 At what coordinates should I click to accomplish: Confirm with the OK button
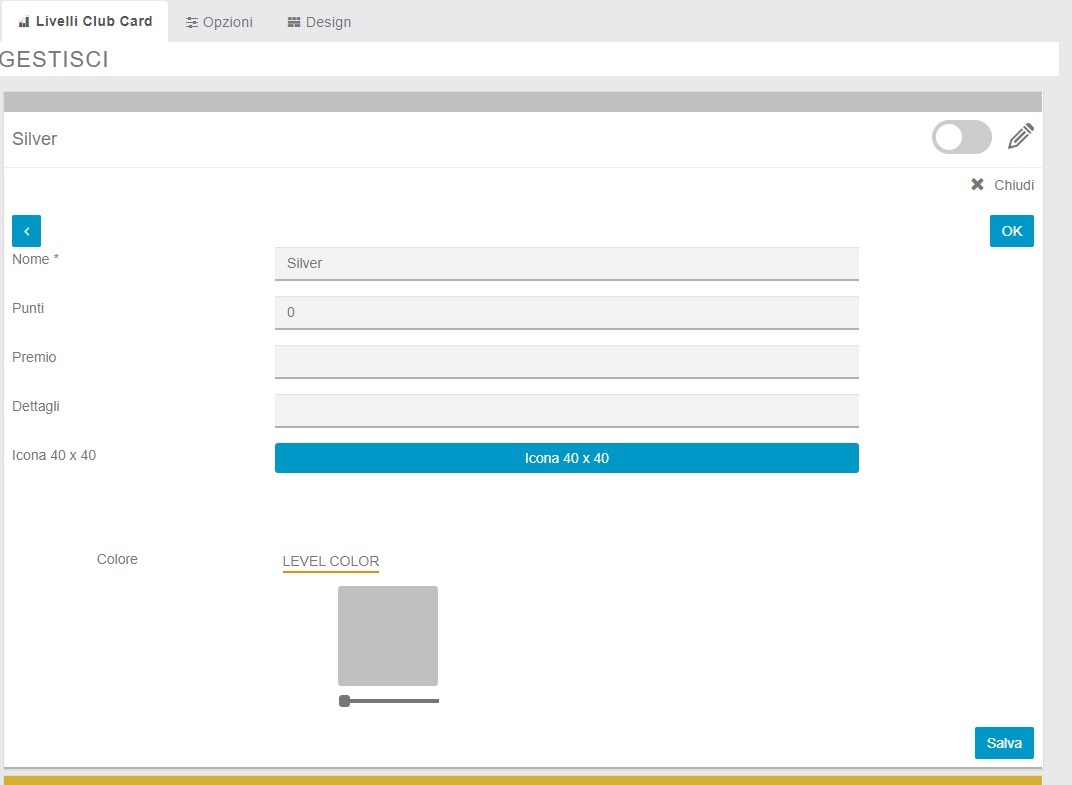1011,231
